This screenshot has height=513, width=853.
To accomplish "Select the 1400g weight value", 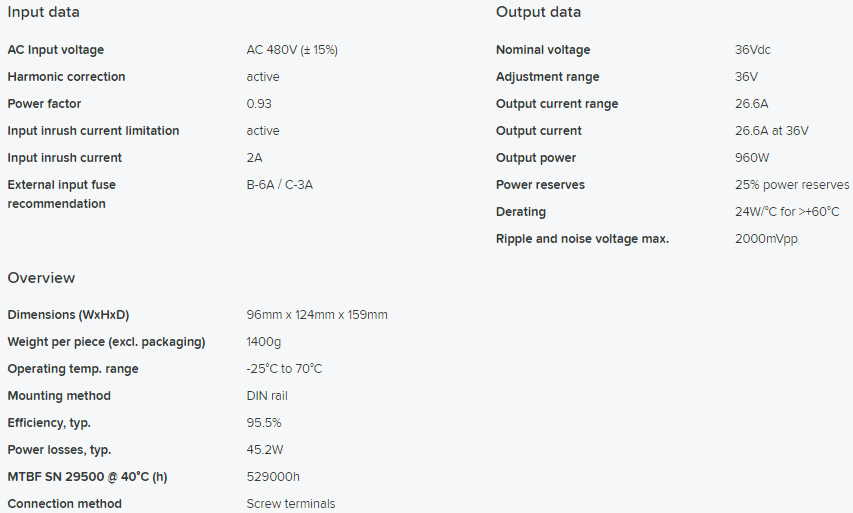I will point(264,342).
